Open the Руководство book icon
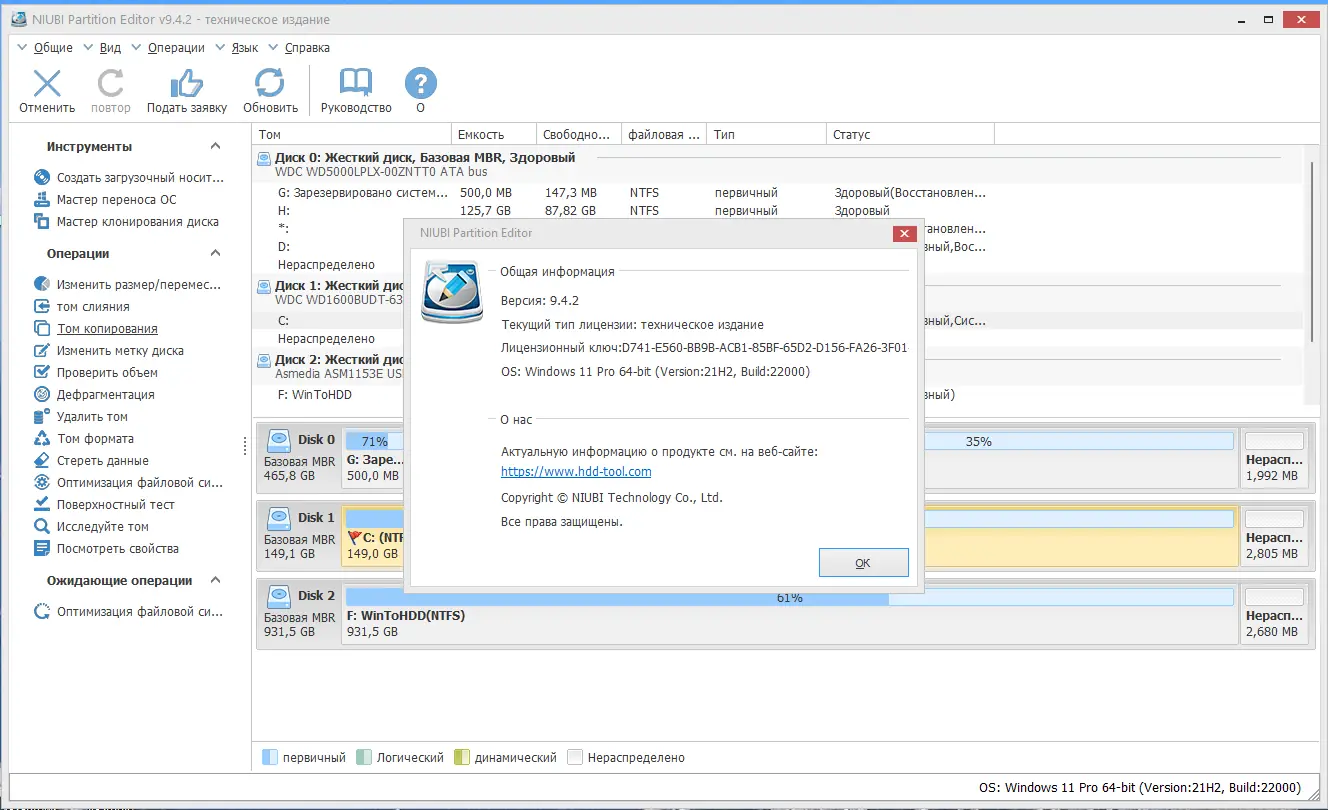Screen dimensions: 1328x810 356,84
